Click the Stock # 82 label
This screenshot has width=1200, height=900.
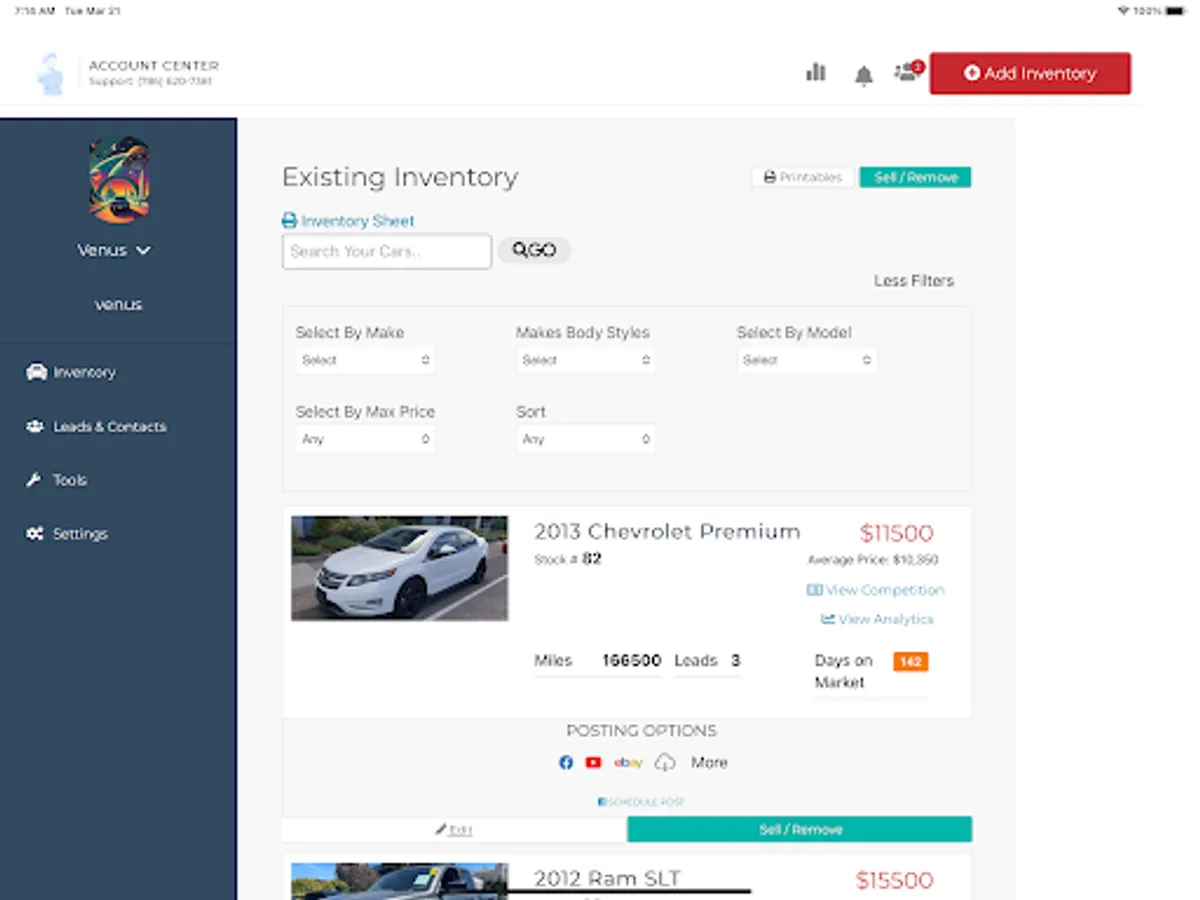tap(568, 559)
